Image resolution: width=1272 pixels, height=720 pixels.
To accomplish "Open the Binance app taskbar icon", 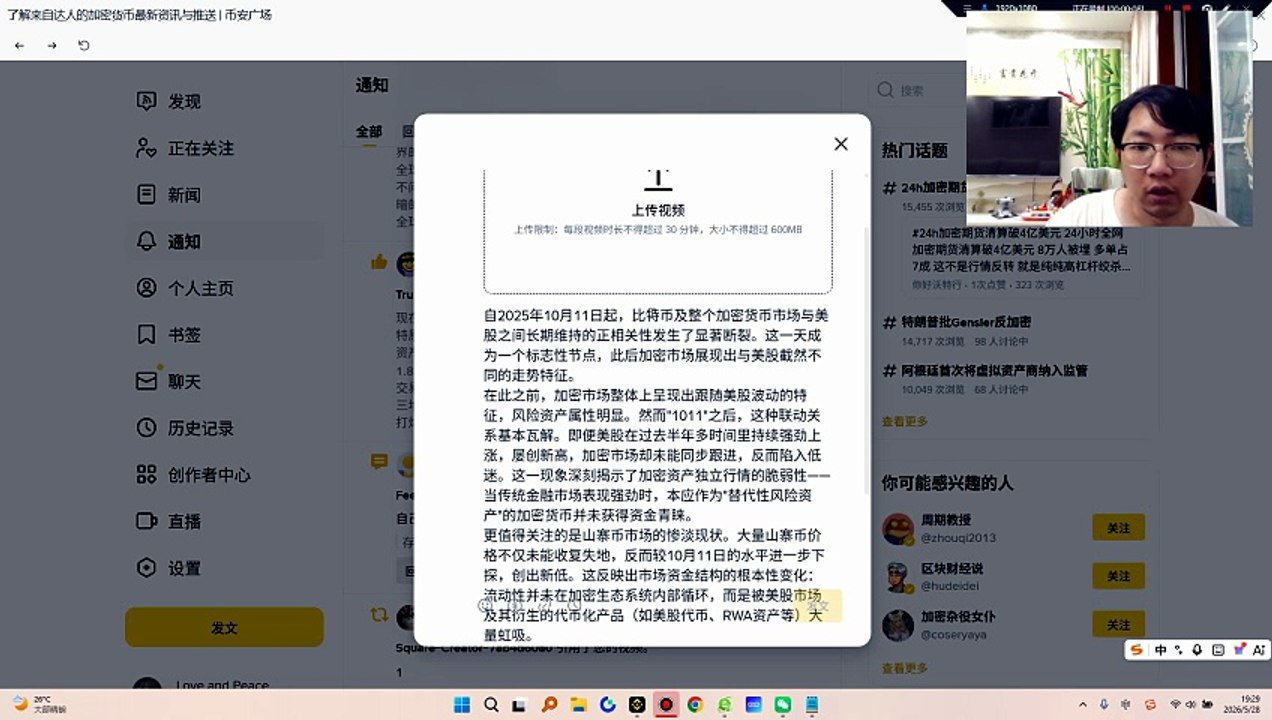I will pyautogui.click(x=637, y=704).
